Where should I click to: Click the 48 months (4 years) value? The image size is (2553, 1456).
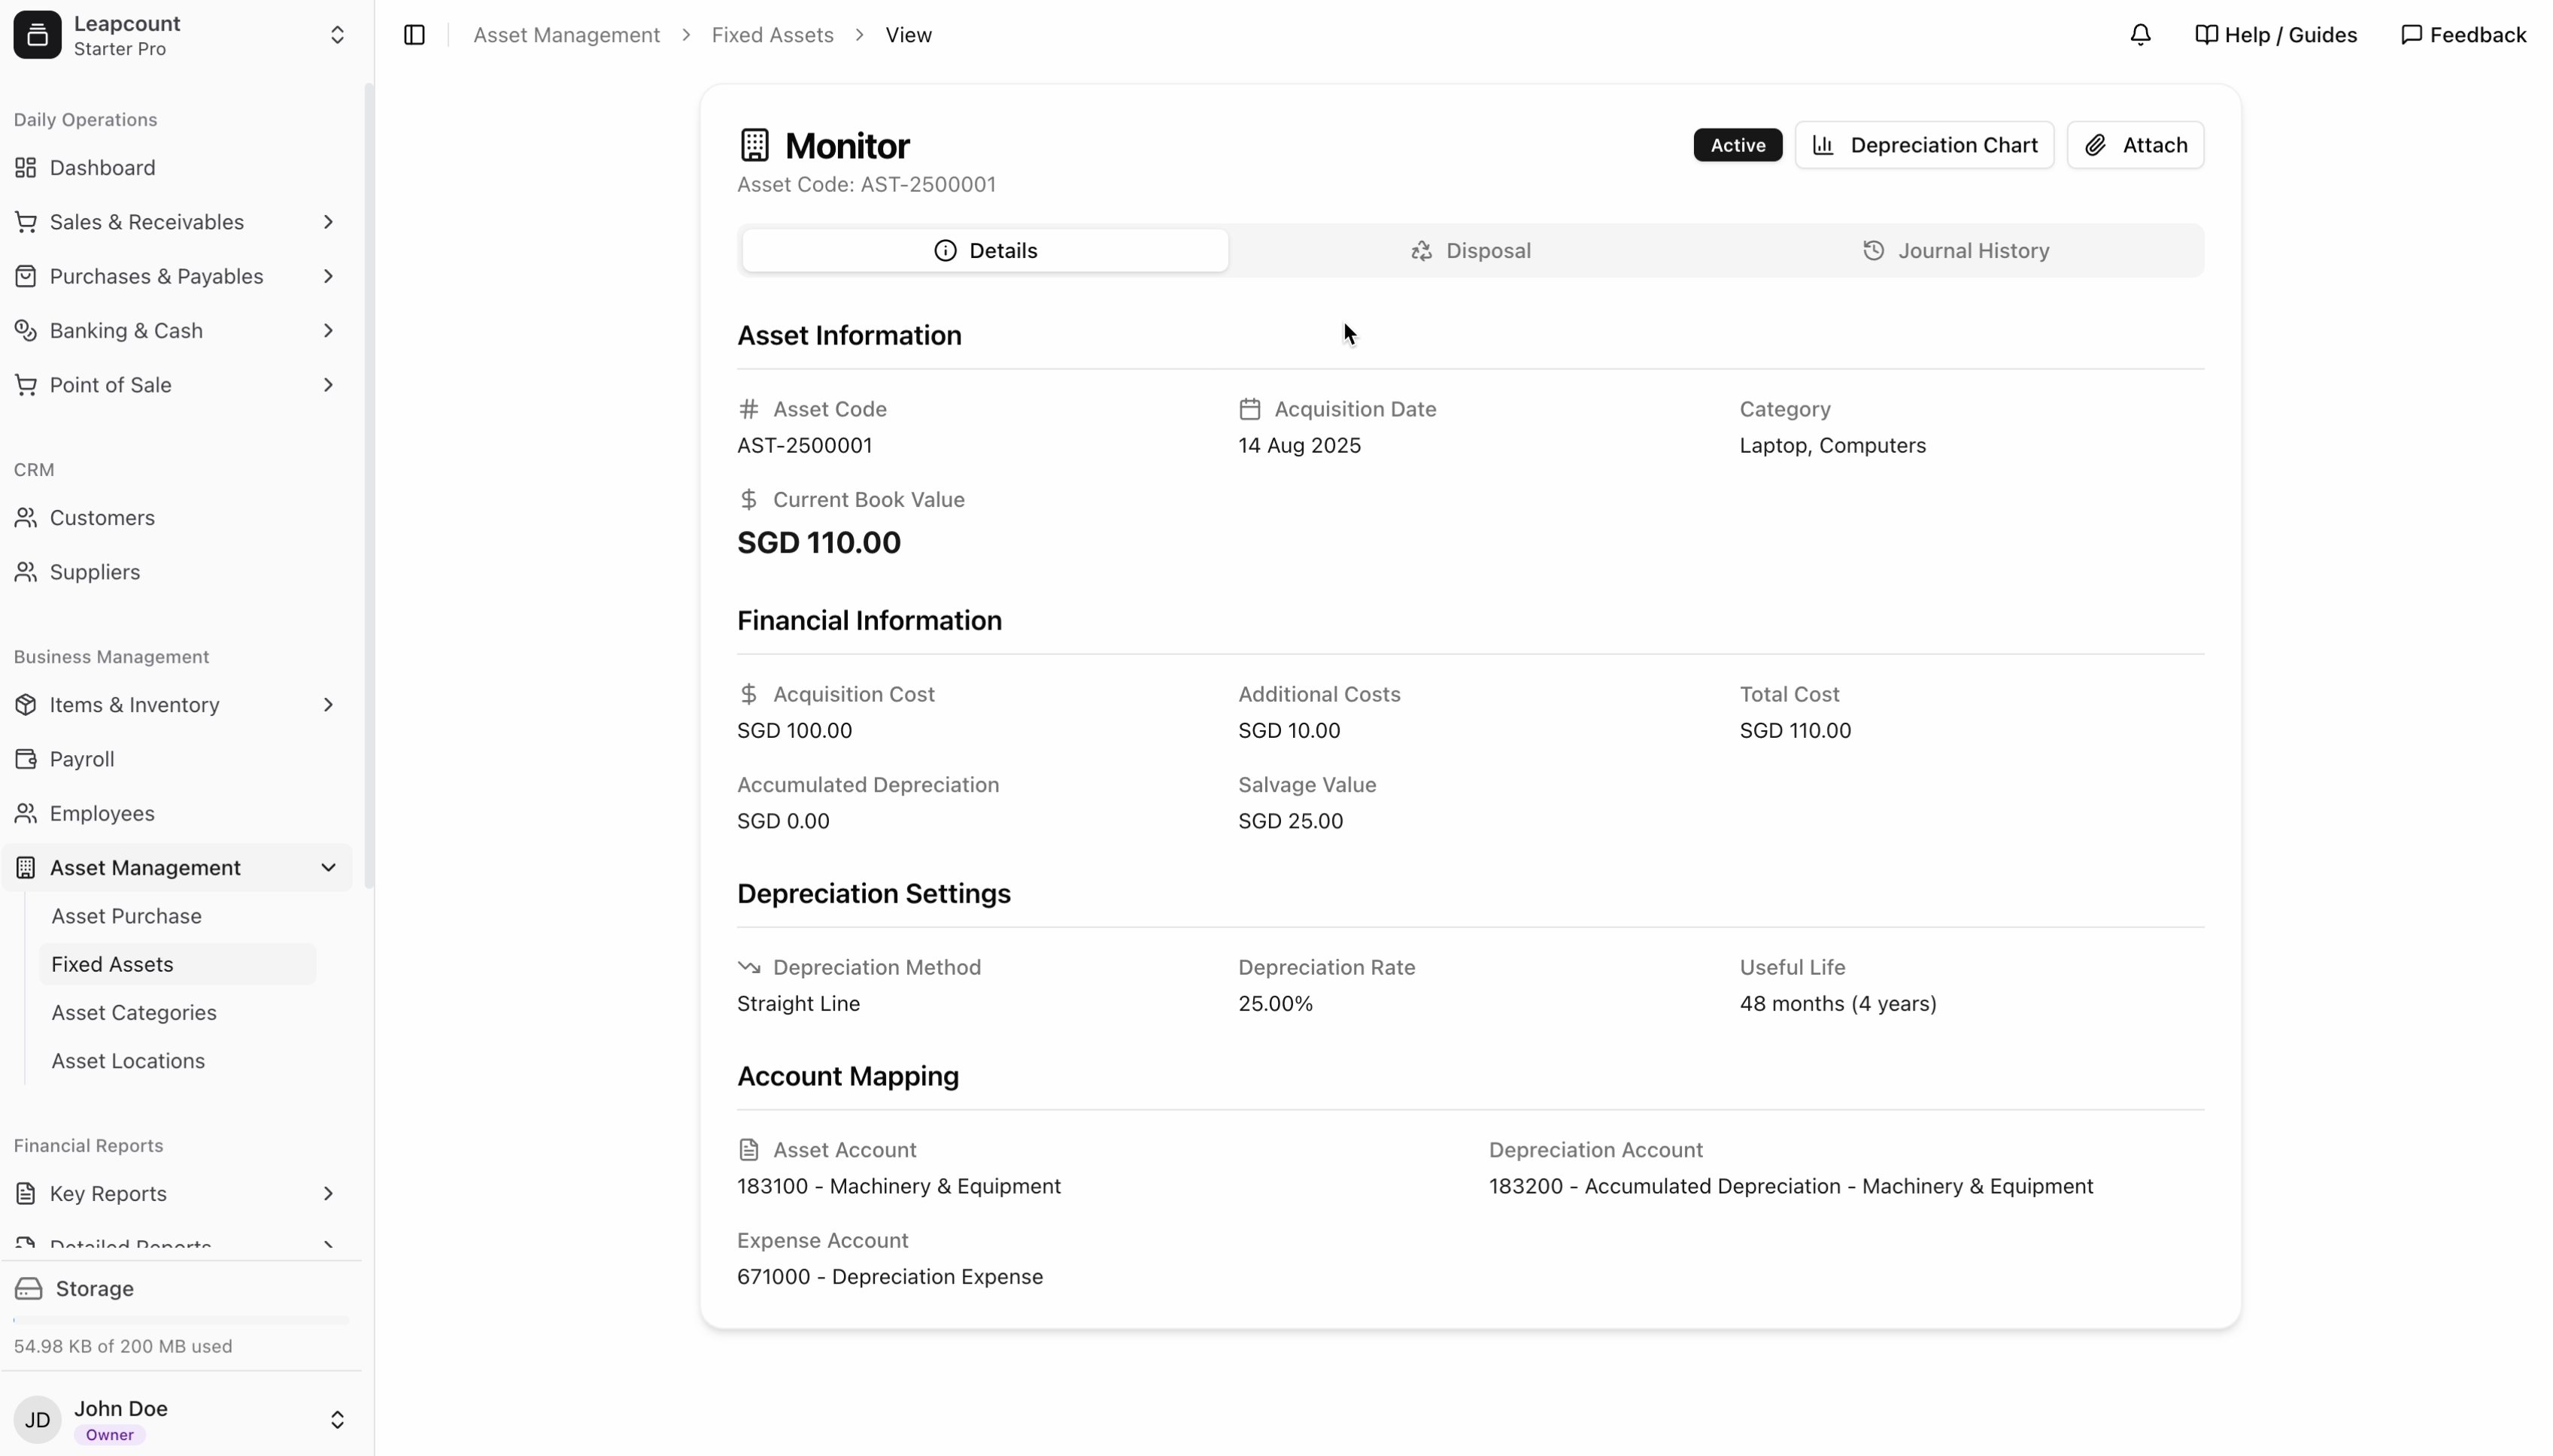1837,1004
